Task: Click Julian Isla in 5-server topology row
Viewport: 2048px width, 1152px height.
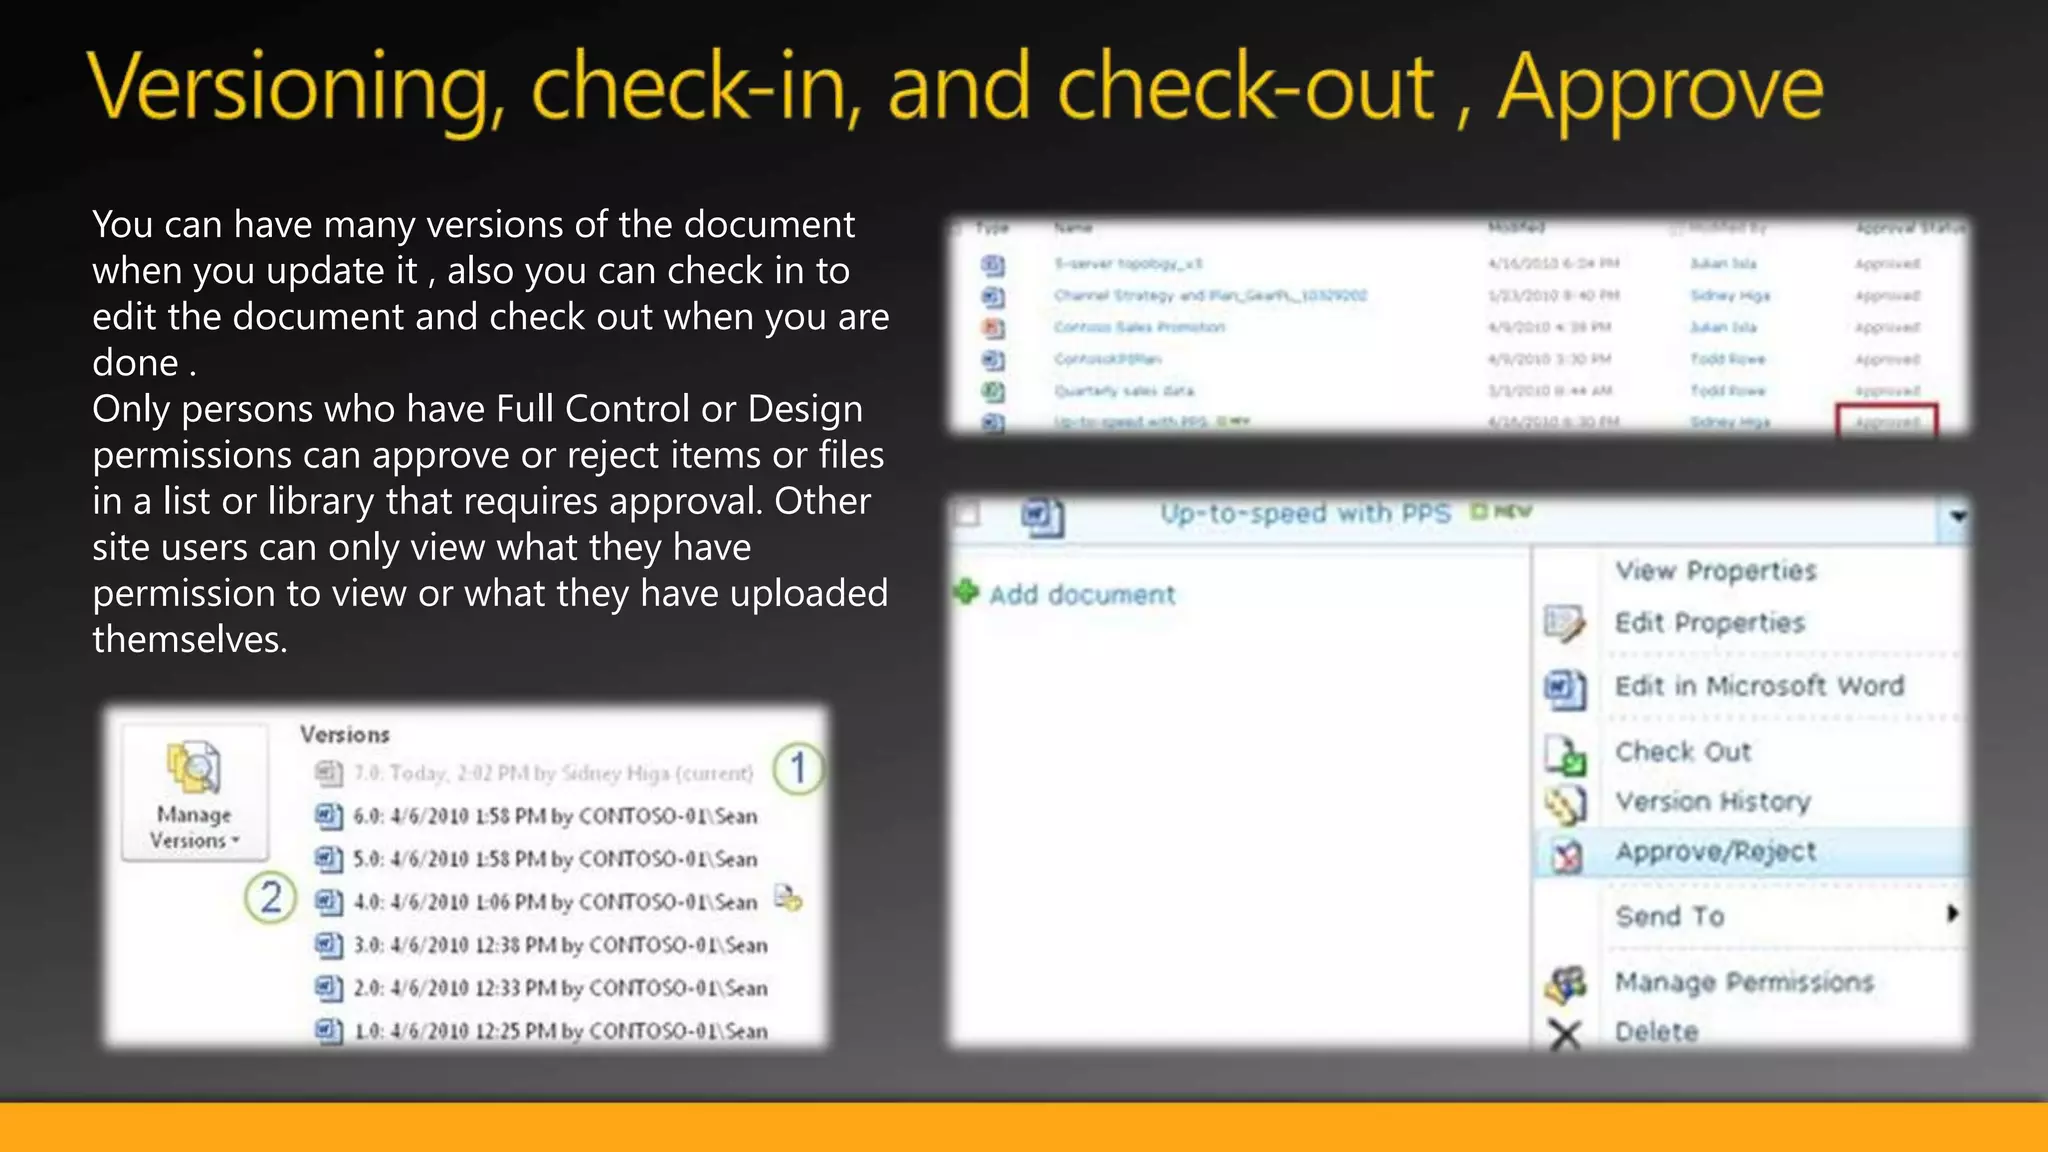Action: (1723, 264)
